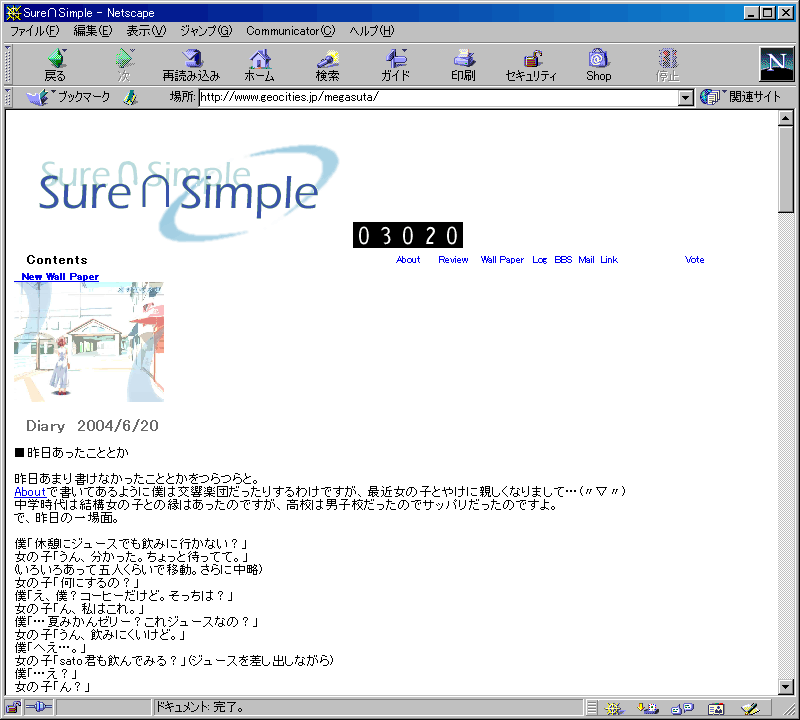Open the 検索 search tool
The width and height of the screenshot is (800, 720).
[x=327, y=65]
